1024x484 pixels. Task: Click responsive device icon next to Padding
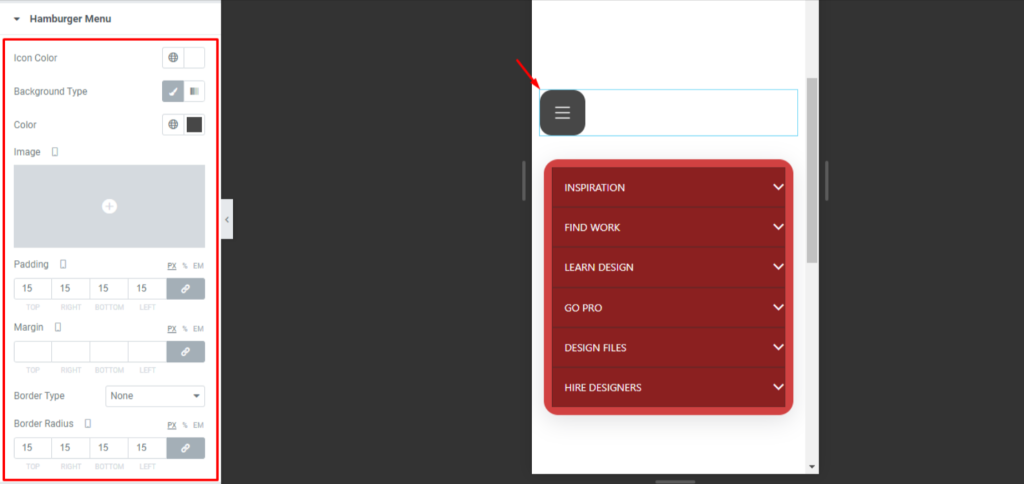pos(63,265)
